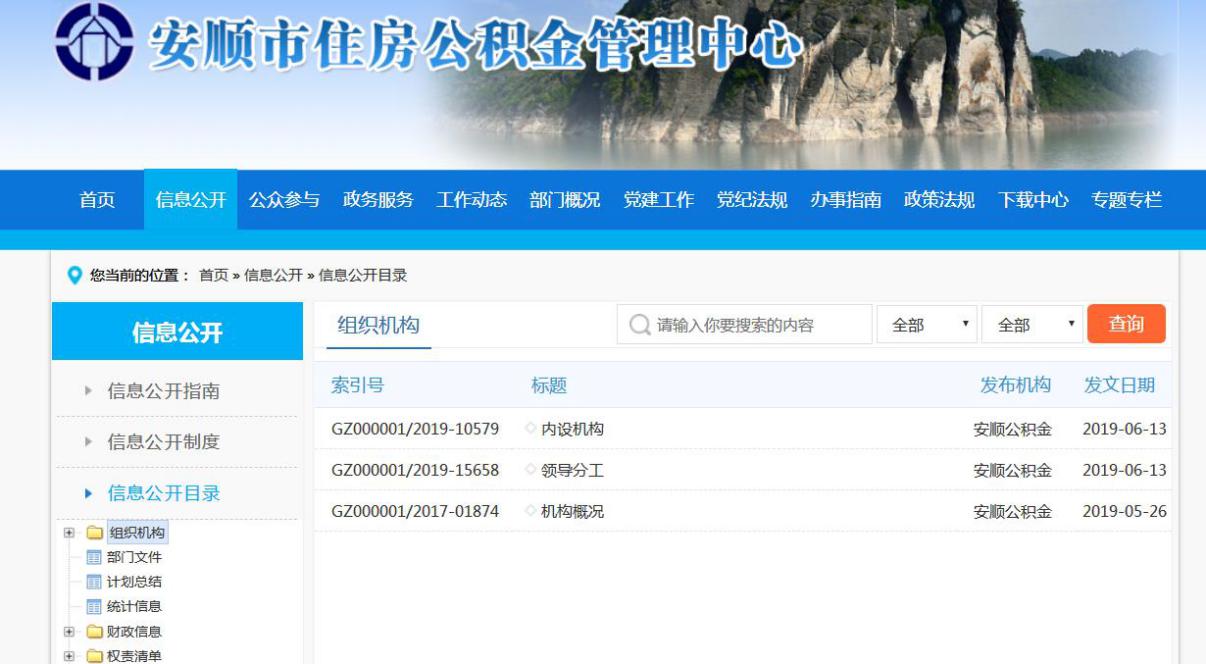
Task: Open 公众参与 navigation item
Action: point(284,200)
